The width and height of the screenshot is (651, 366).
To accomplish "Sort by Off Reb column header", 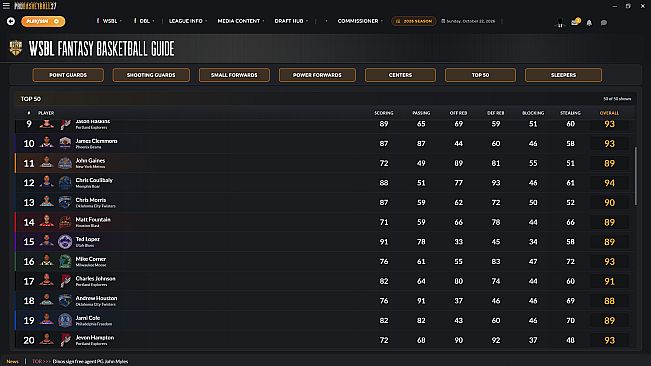I will pos(458,113).
